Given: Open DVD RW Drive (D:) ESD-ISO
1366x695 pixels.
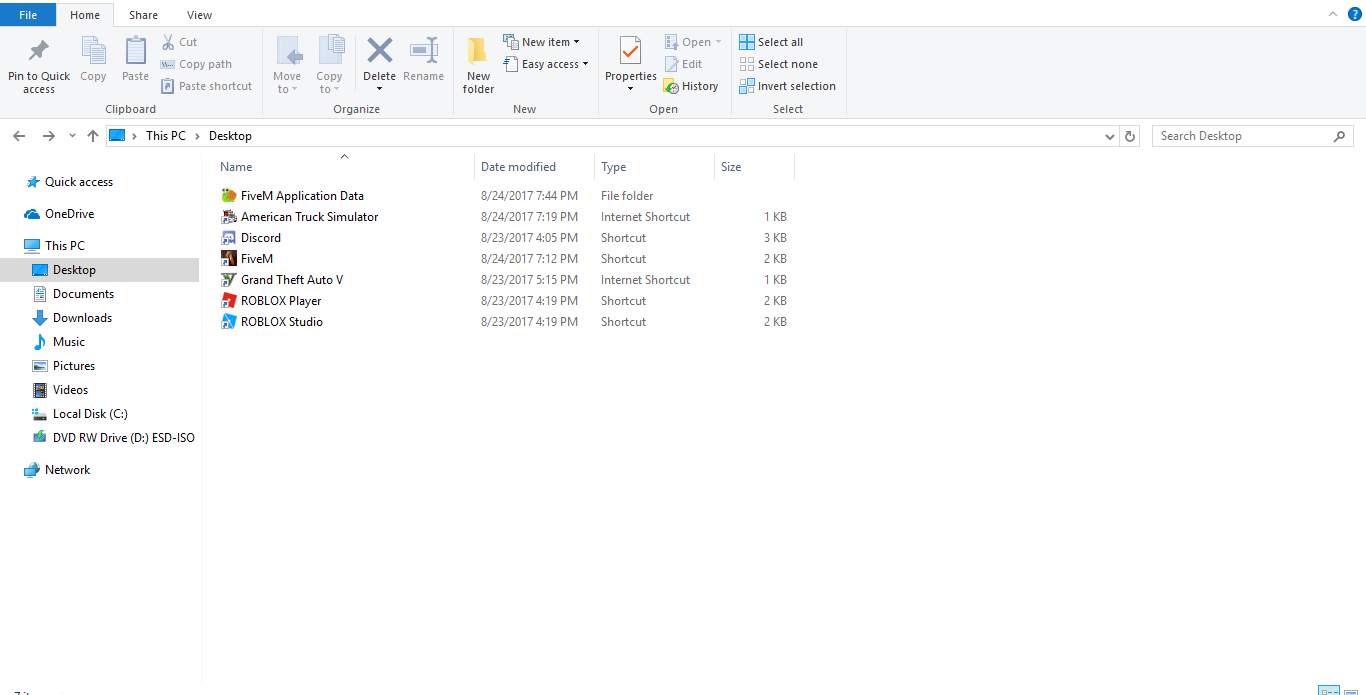Looking at the screenshot, I should 123,438.
